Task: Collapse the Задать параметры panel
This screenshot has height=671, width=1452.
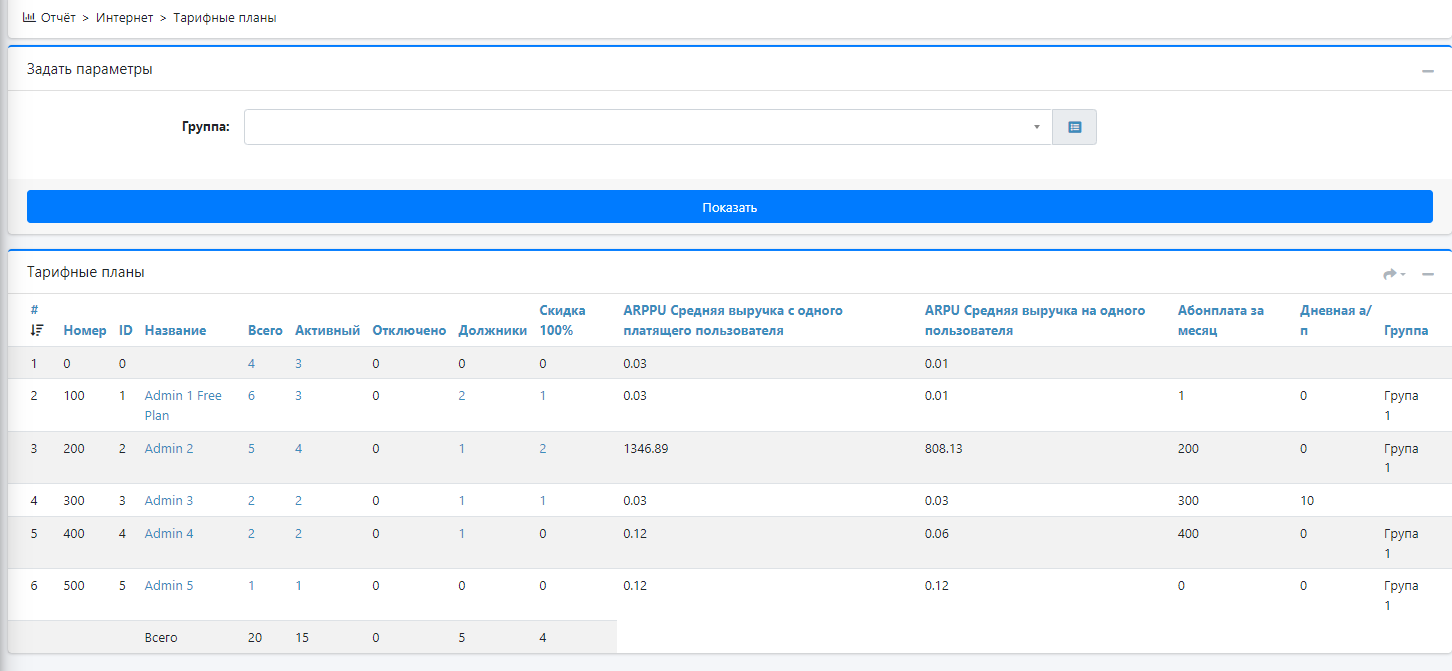Action: (x=1428, y=71)
